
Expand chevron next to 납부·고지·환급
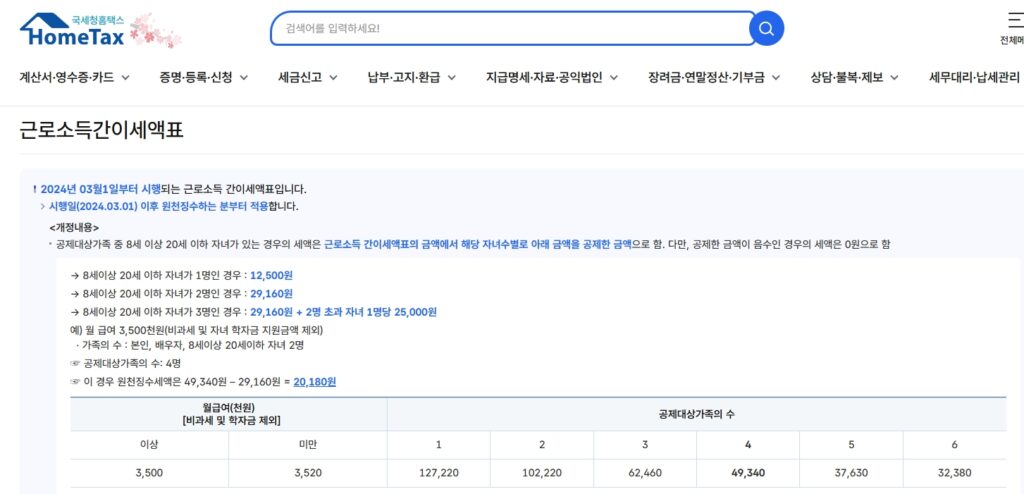(451, 78)
